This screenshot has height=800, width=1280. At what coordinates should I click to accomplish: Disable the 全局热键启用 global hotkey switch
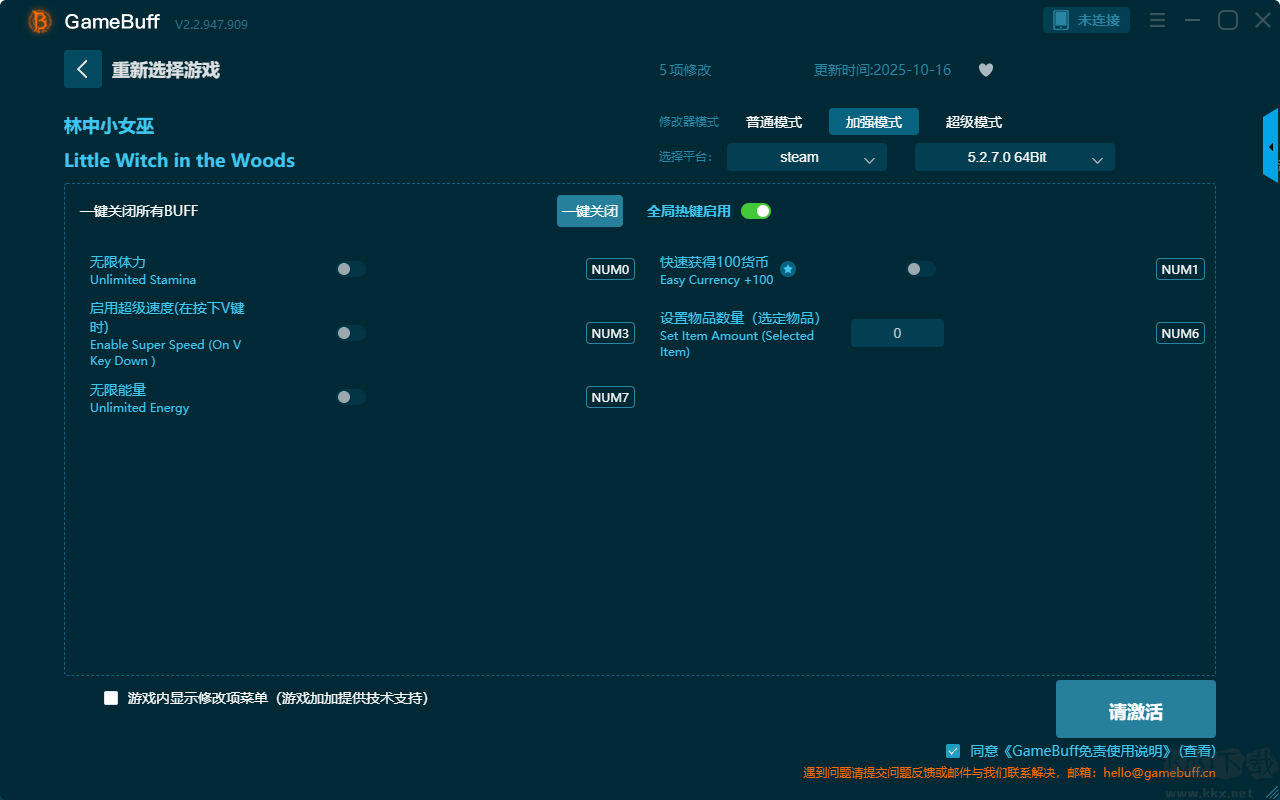point(756,211)
